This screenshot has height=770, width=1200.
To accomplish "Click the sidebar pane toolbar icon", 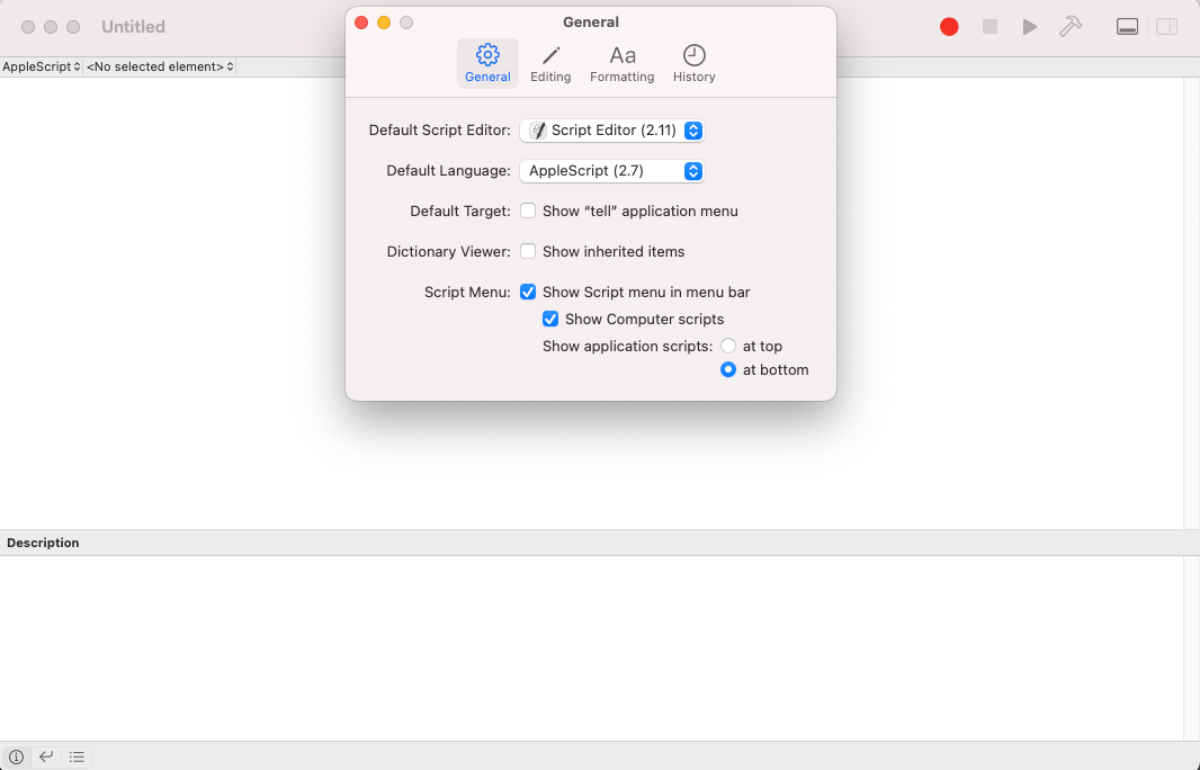I will click(x=1166, y=26).
